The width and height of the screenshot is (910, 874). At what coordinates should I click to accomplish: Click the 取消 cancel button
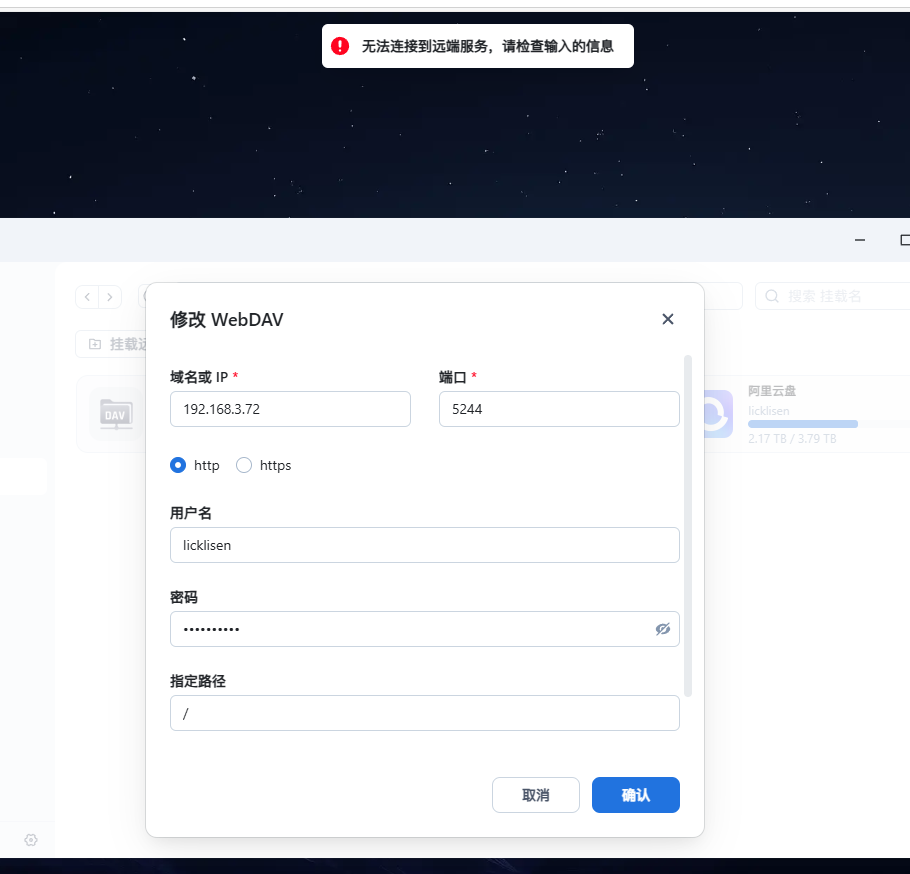[536, 795]
